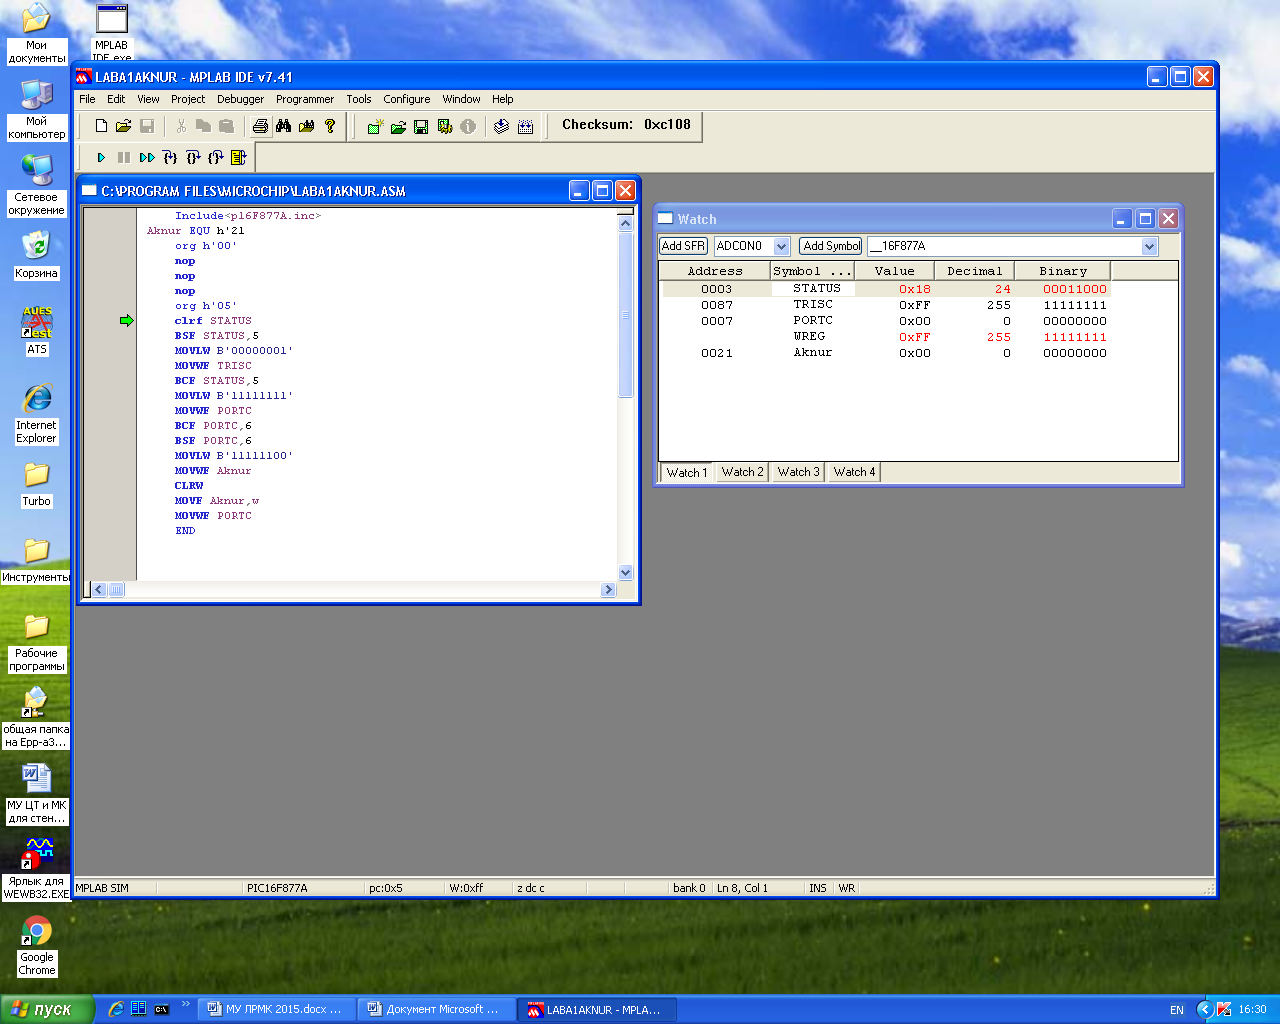Click the Windows Start button 'пуск'
Screen dimensions: 1280x1024
[x=47, y=1009]
